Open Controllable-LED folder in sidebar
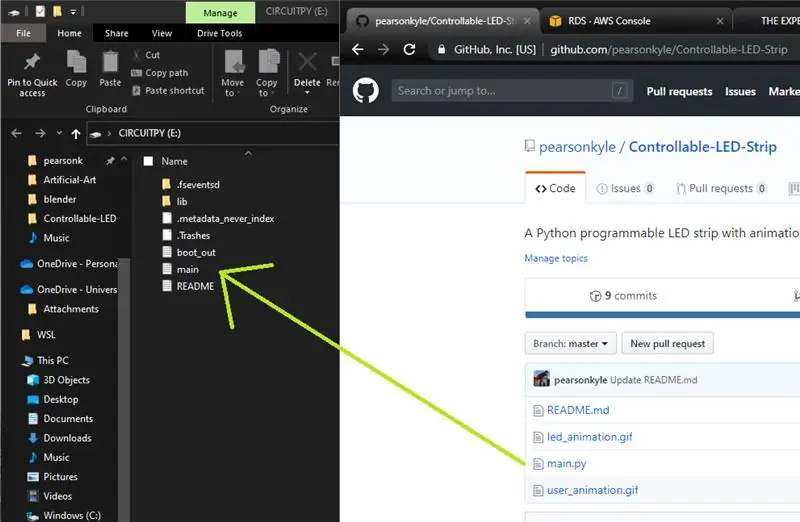The height and width of the screenshot is (522, 800). (72, 218)
